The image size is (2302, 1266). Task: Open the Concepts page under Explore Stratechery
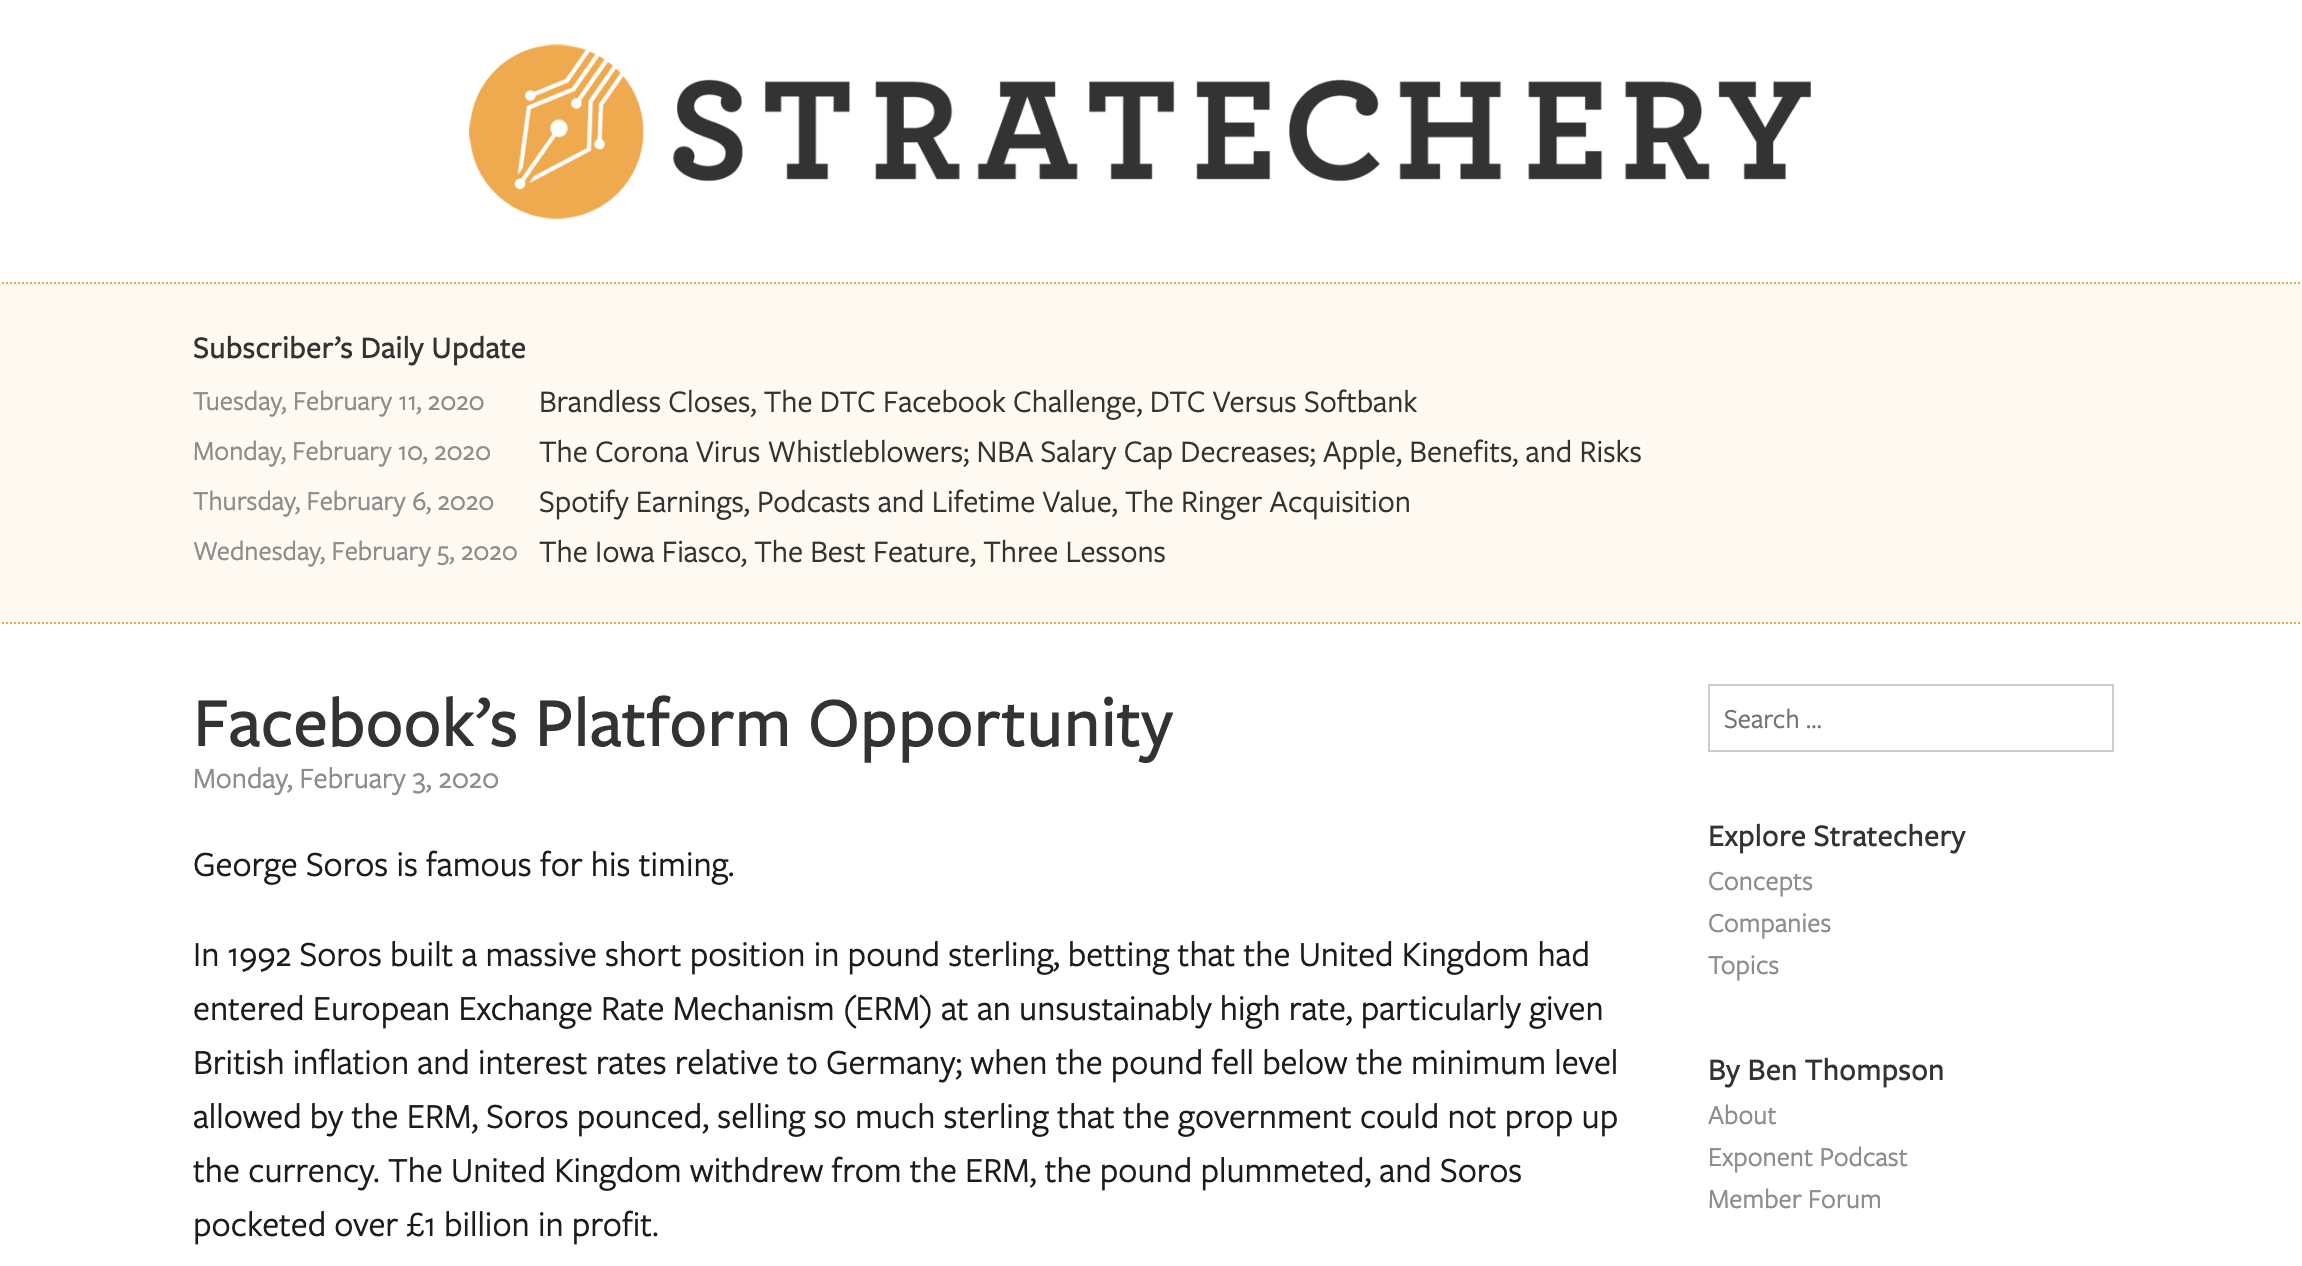[x=1759, y=881]
